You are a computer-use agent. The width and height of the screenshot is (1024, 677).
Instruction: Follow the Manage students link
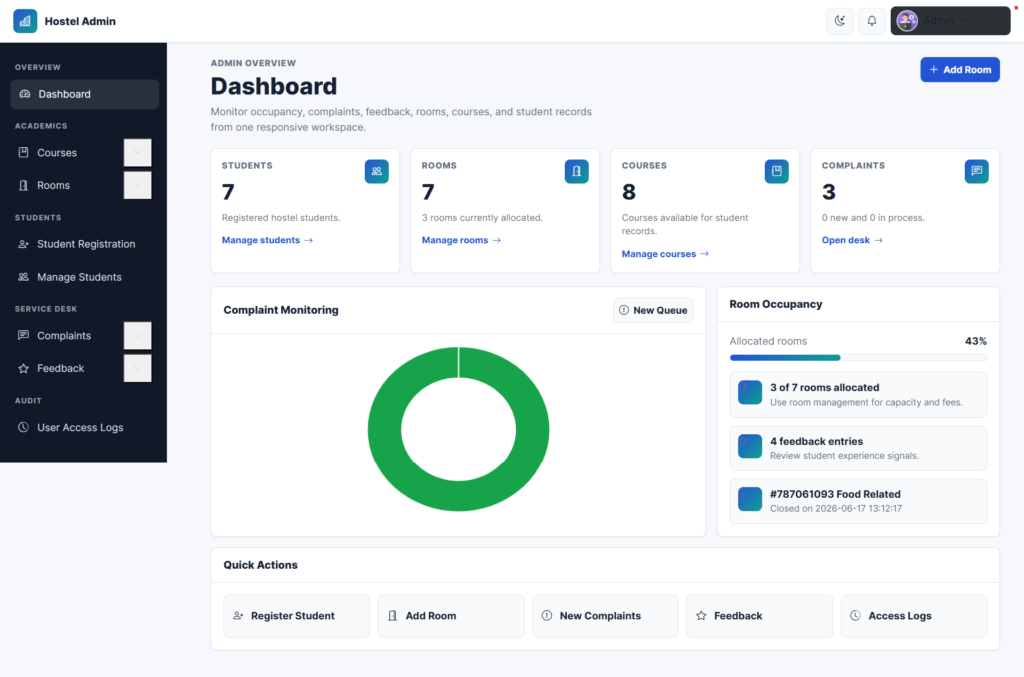point(267,240)
